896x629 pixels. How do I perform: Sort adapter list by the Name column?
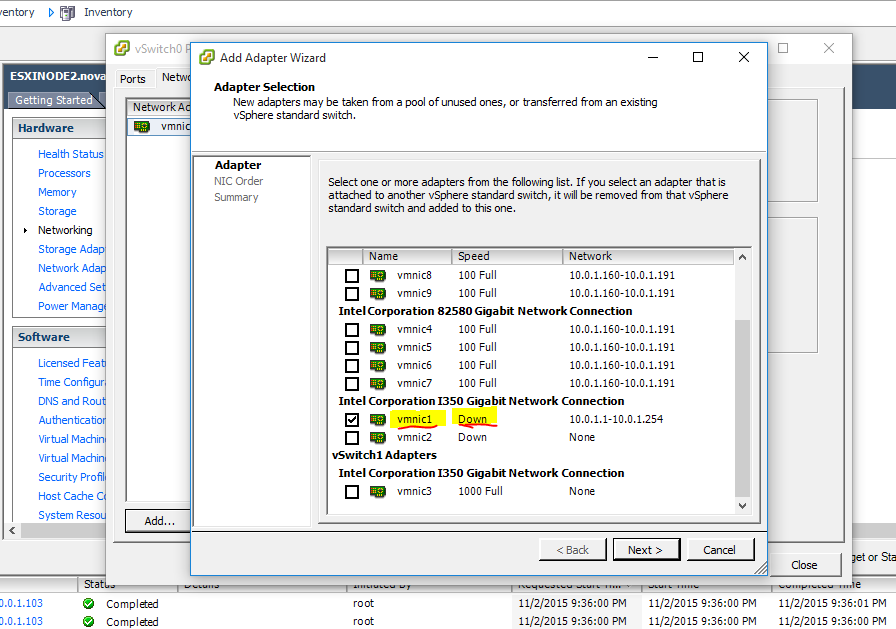tap(407, 257)
